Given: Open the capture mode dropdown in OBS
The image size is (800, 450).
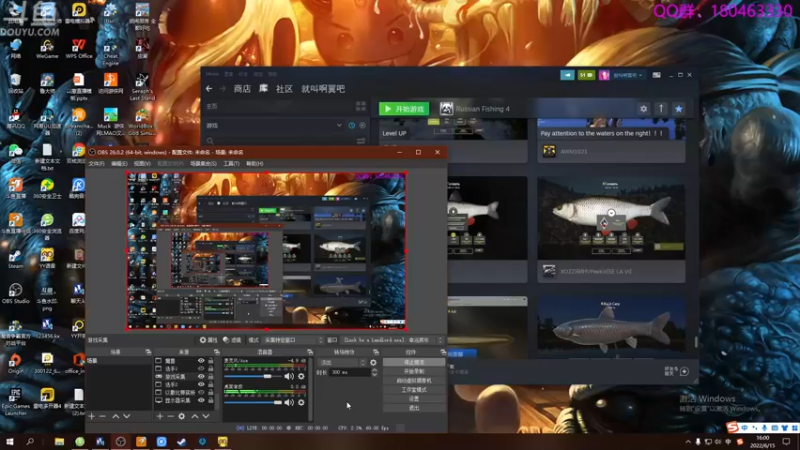Looking at the screenshot, I should [x=293, y=340].
